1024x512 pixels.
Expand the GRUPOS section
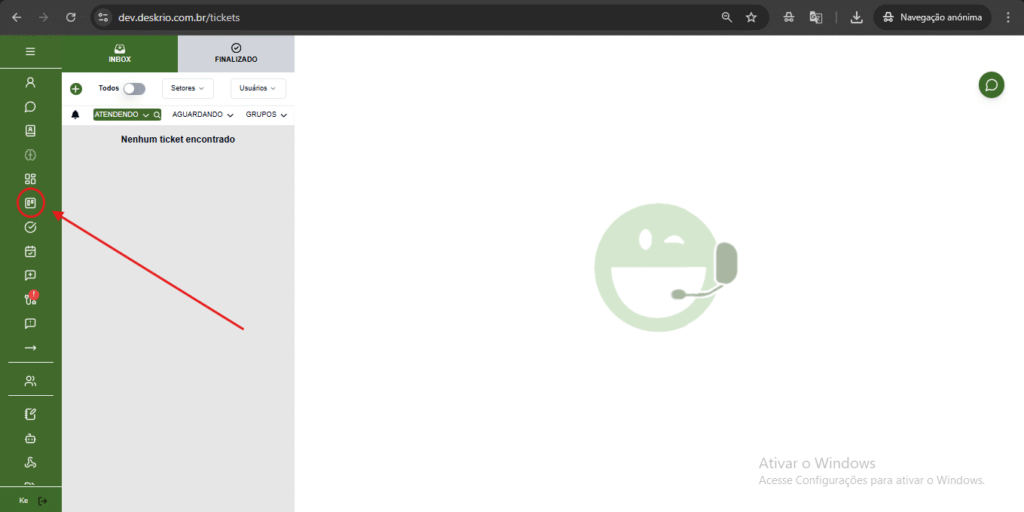pyautogui.click(x=266, y=115)
